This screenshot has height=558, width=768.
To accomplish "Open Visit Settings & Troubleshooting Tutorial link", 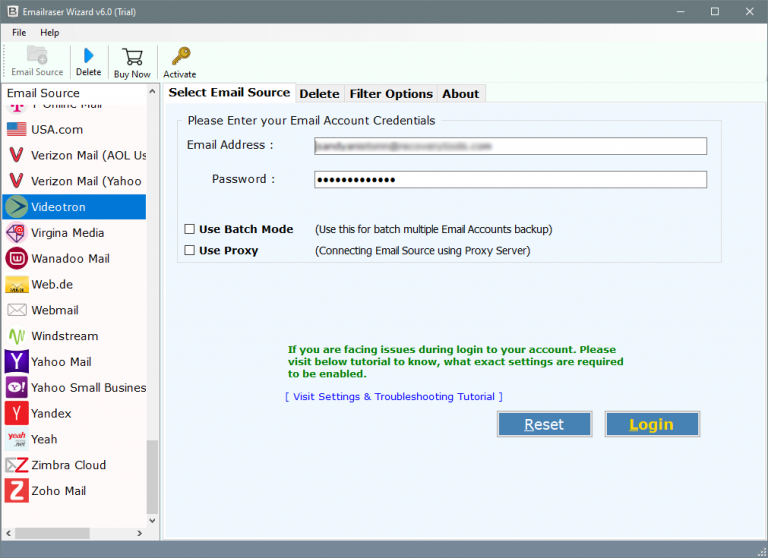I will (x=394, y=396).
